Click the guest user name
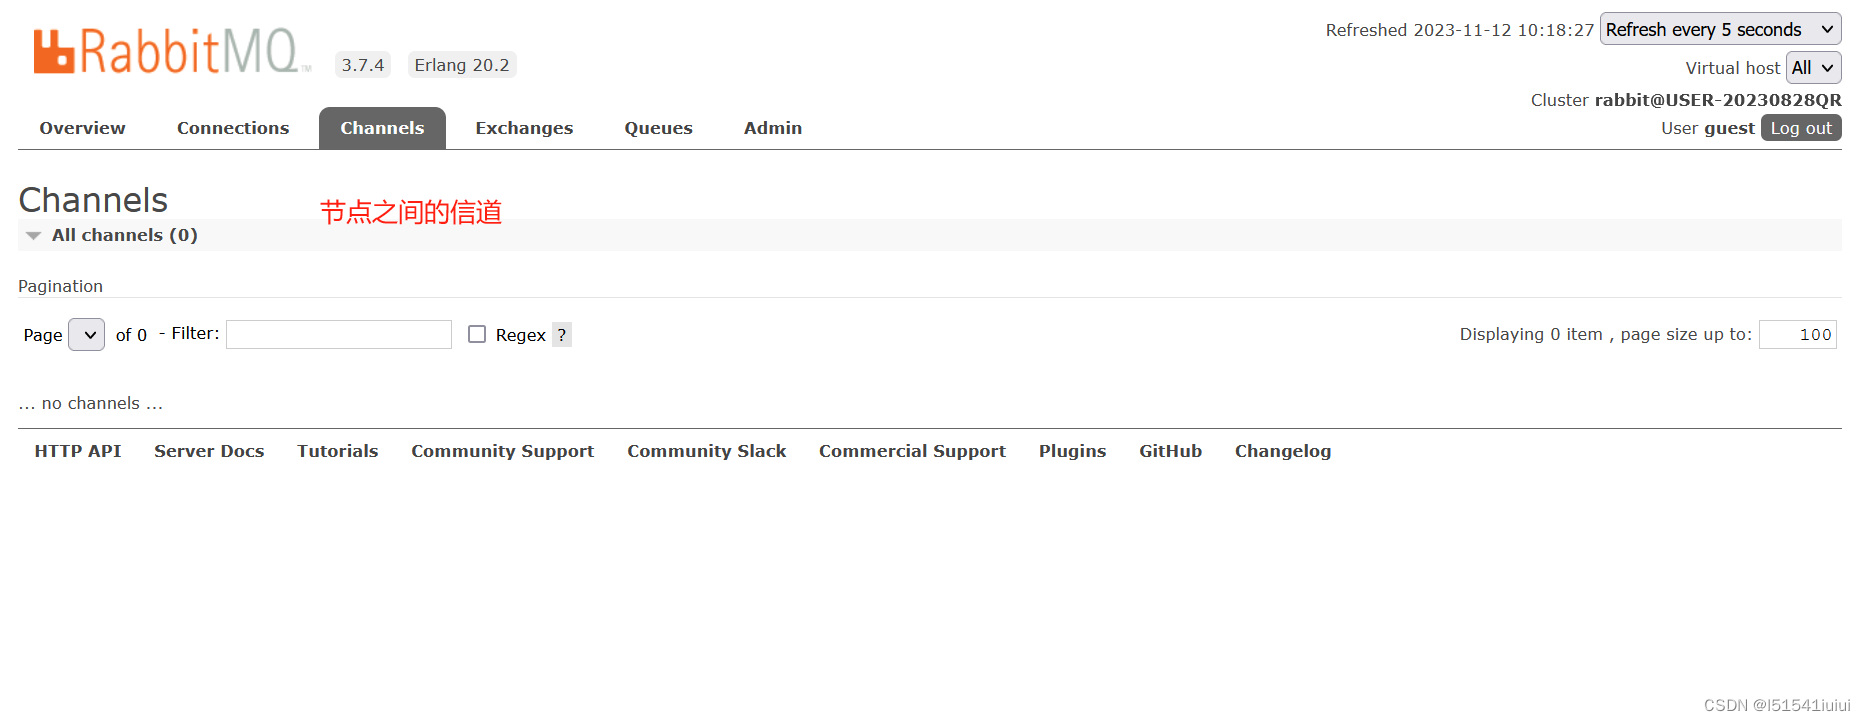Image resolution: width=1865 pixels, height=721 pixels. pos(1730,128)
